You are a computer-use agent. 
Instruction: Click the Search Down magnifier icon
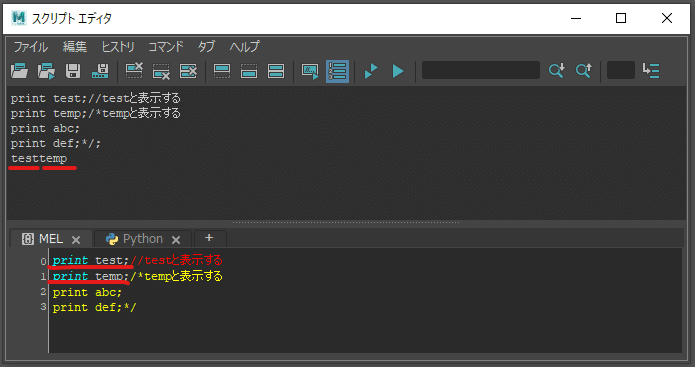556,71
